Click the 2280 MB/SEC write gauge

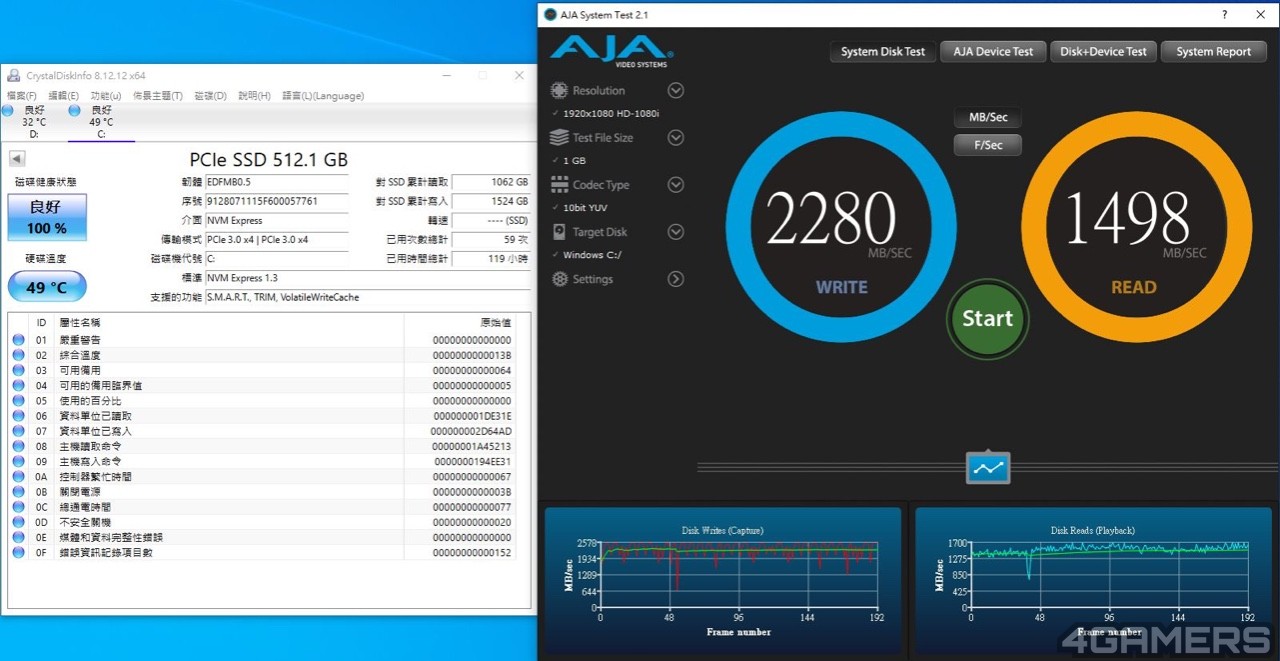tap(839, 228)
